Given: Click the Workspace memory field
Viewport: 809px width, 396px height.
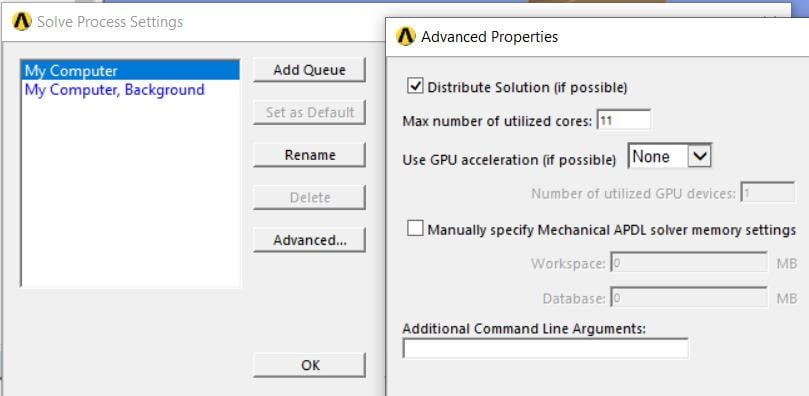Looking at the screenshot, I should (689, 263).
